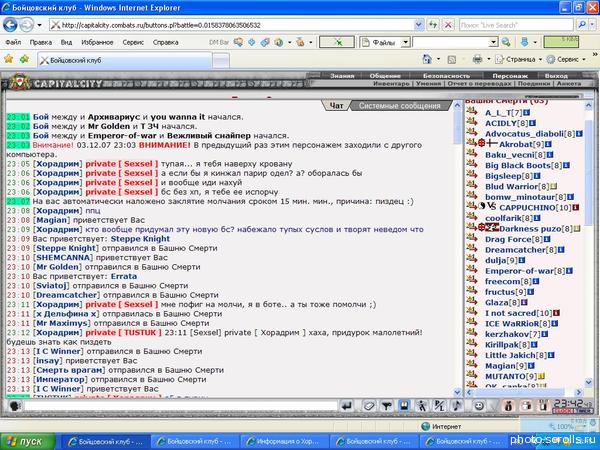Click the RSS feeds icon
The width and height of the screenshot is (600, 450).
(452, 60)
